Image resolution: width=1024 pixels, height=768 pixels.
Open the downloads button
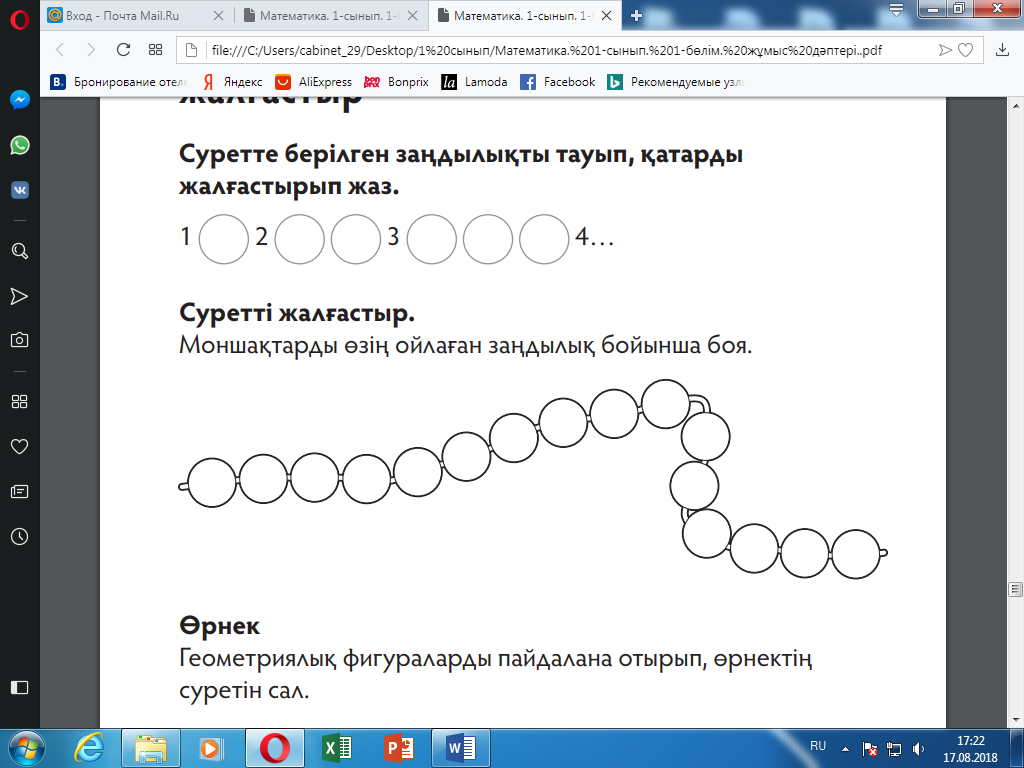pyautogui.click(x=1002, y=50)
